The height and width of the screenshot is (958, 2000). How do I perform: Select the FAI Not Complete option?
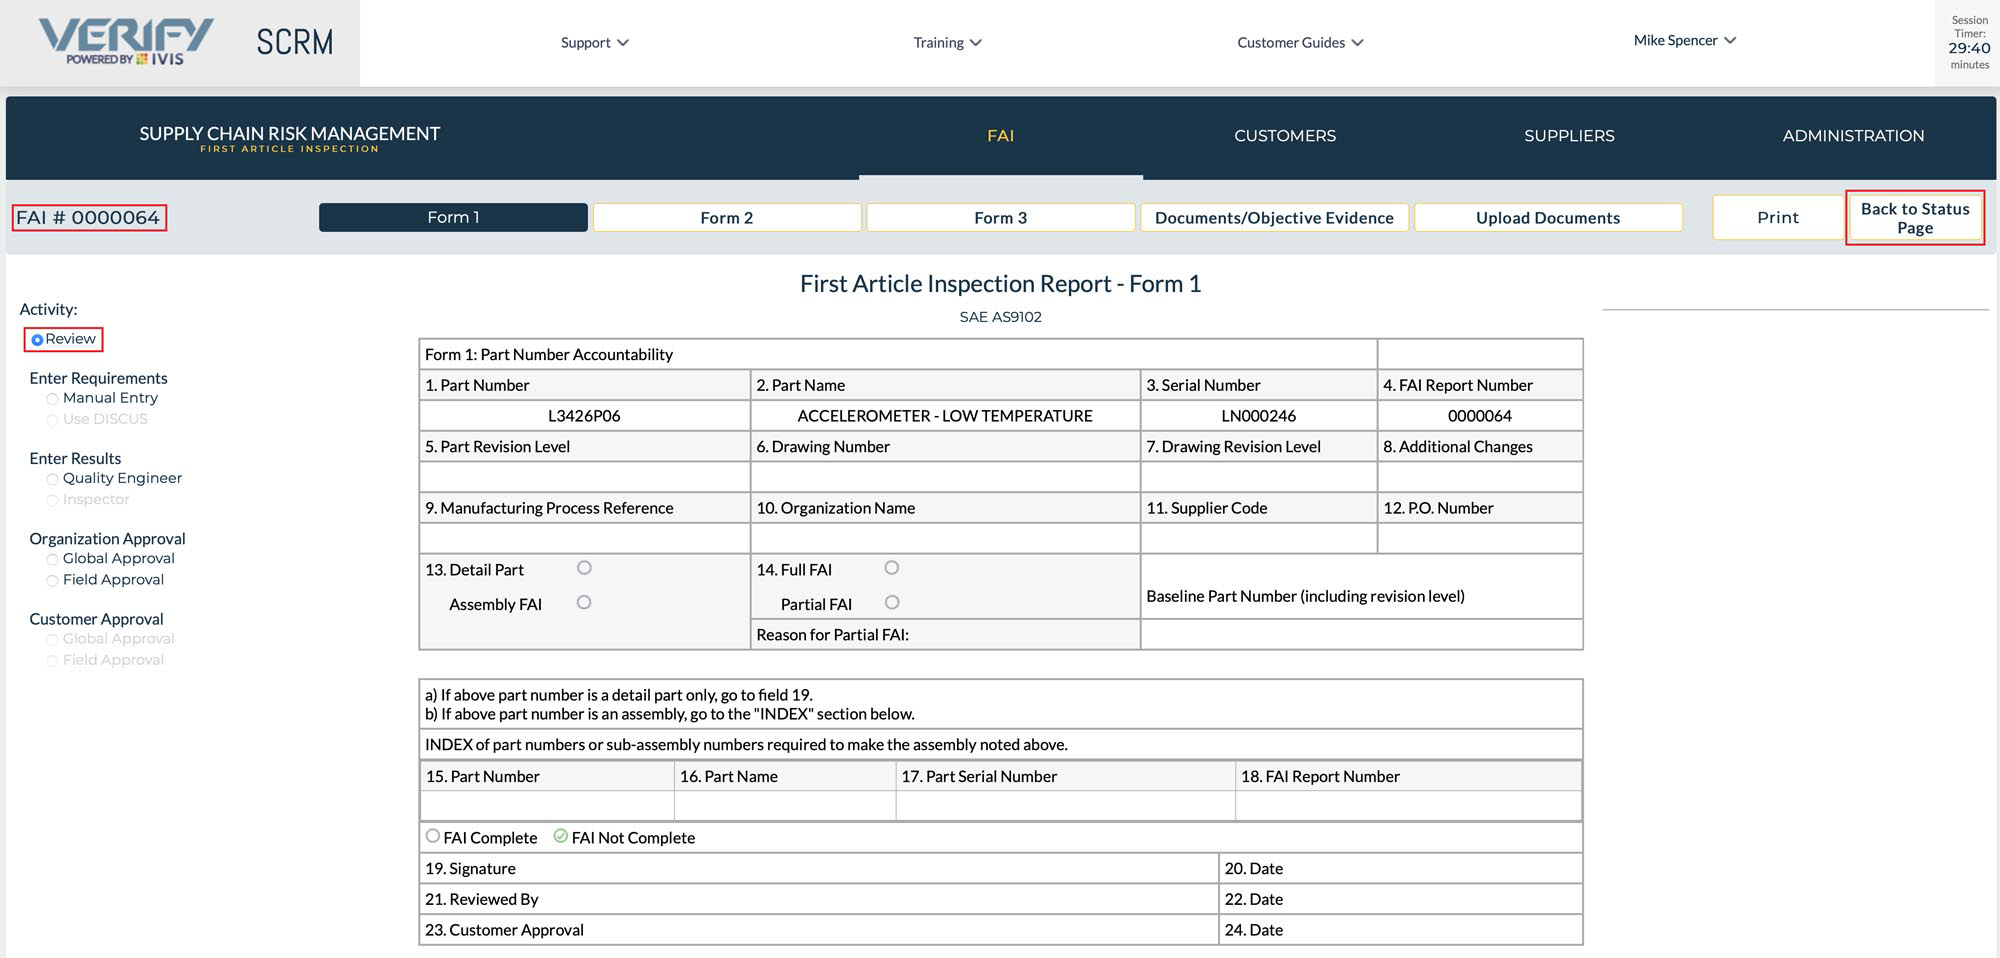[561, 836]
